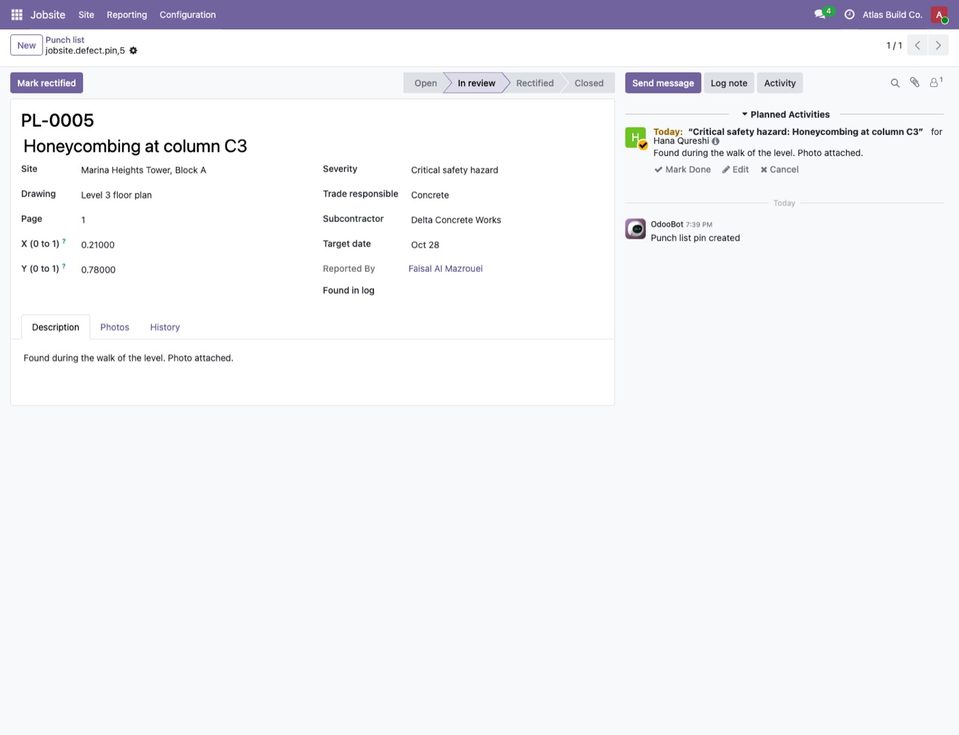Click the empty Found in log field
Image resolution: width=959 pixels, height=735 pixels.
(x=506, y=290)
